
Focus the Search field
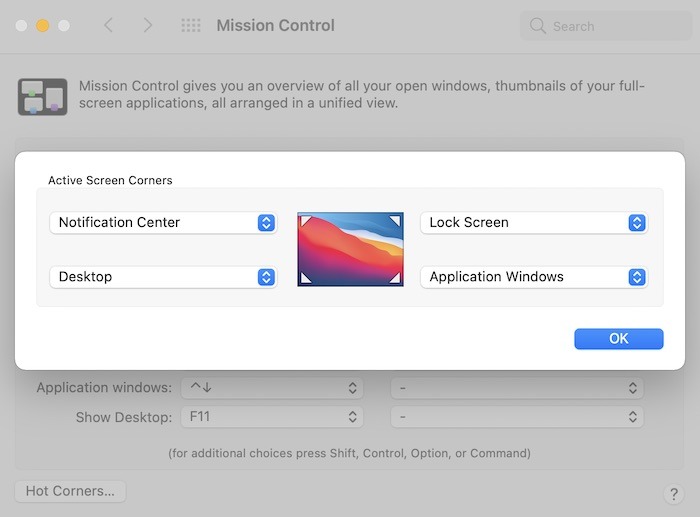pyautogui.click(x=606, y=26)
